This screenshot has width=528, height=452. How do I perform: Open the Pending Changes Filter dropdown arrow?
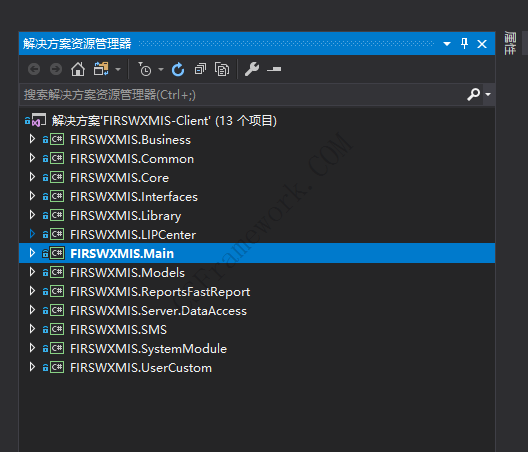click(161, 70)
